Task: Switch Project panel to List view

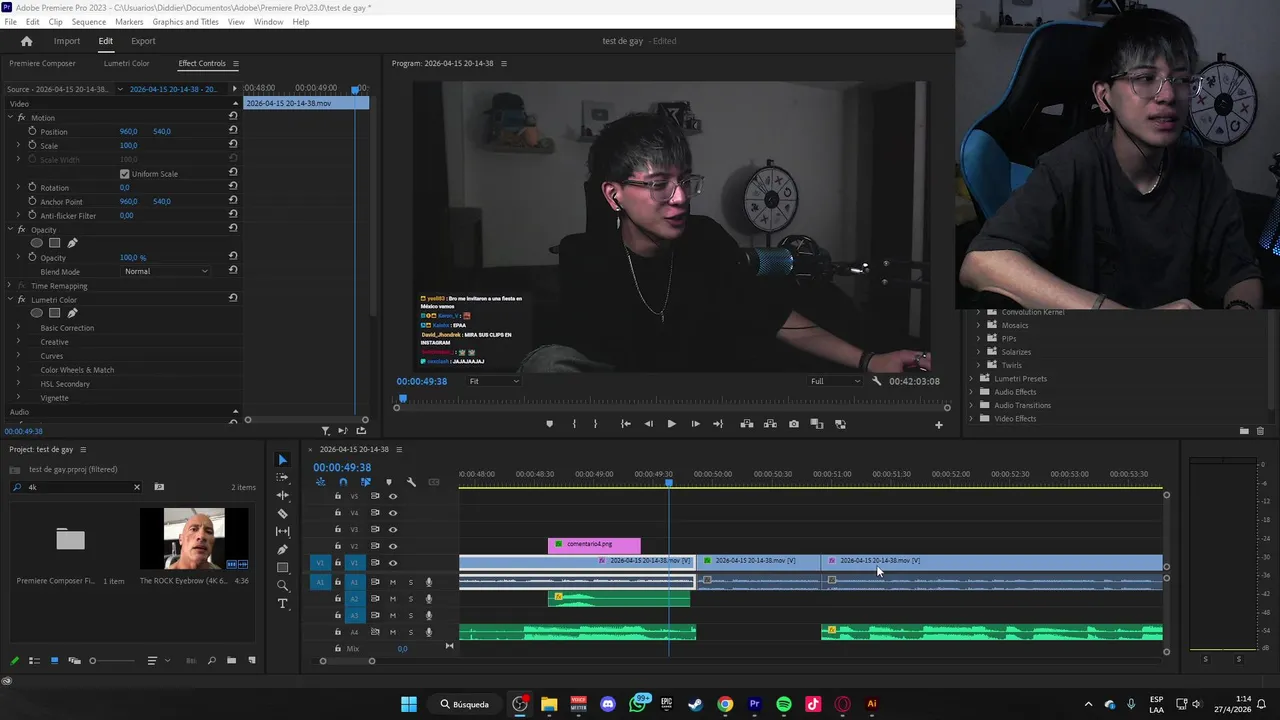Action: tap(34, 661)
